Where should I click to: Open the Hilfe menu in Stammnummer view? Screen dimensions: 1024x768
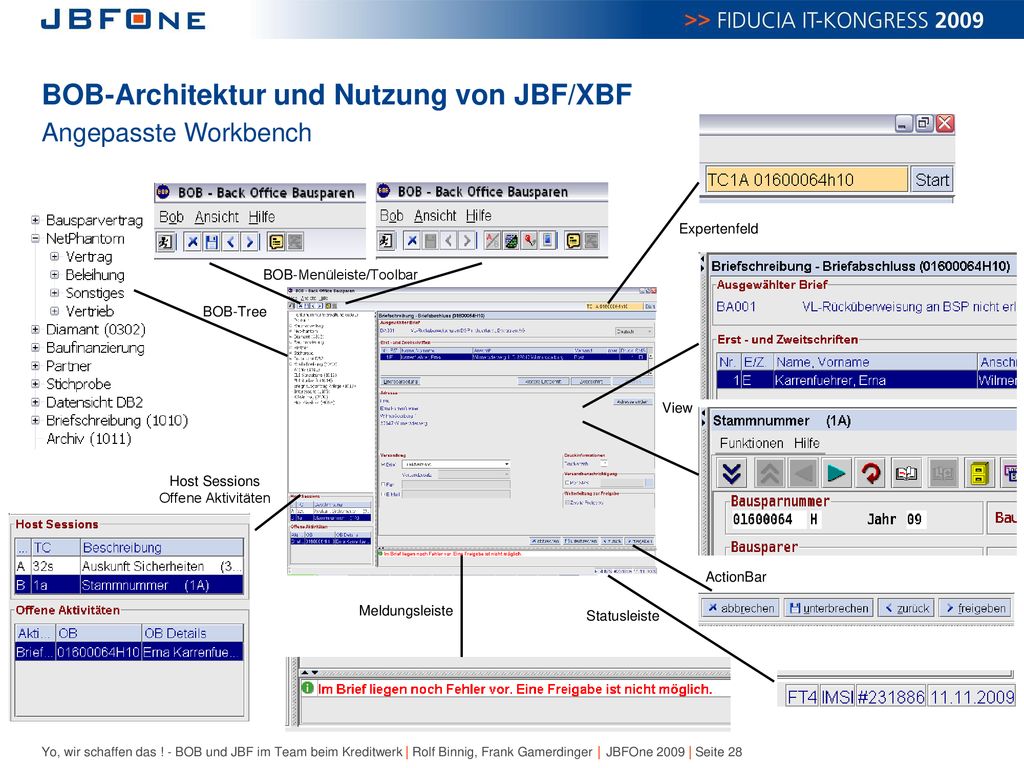click(x=807, y=443)
